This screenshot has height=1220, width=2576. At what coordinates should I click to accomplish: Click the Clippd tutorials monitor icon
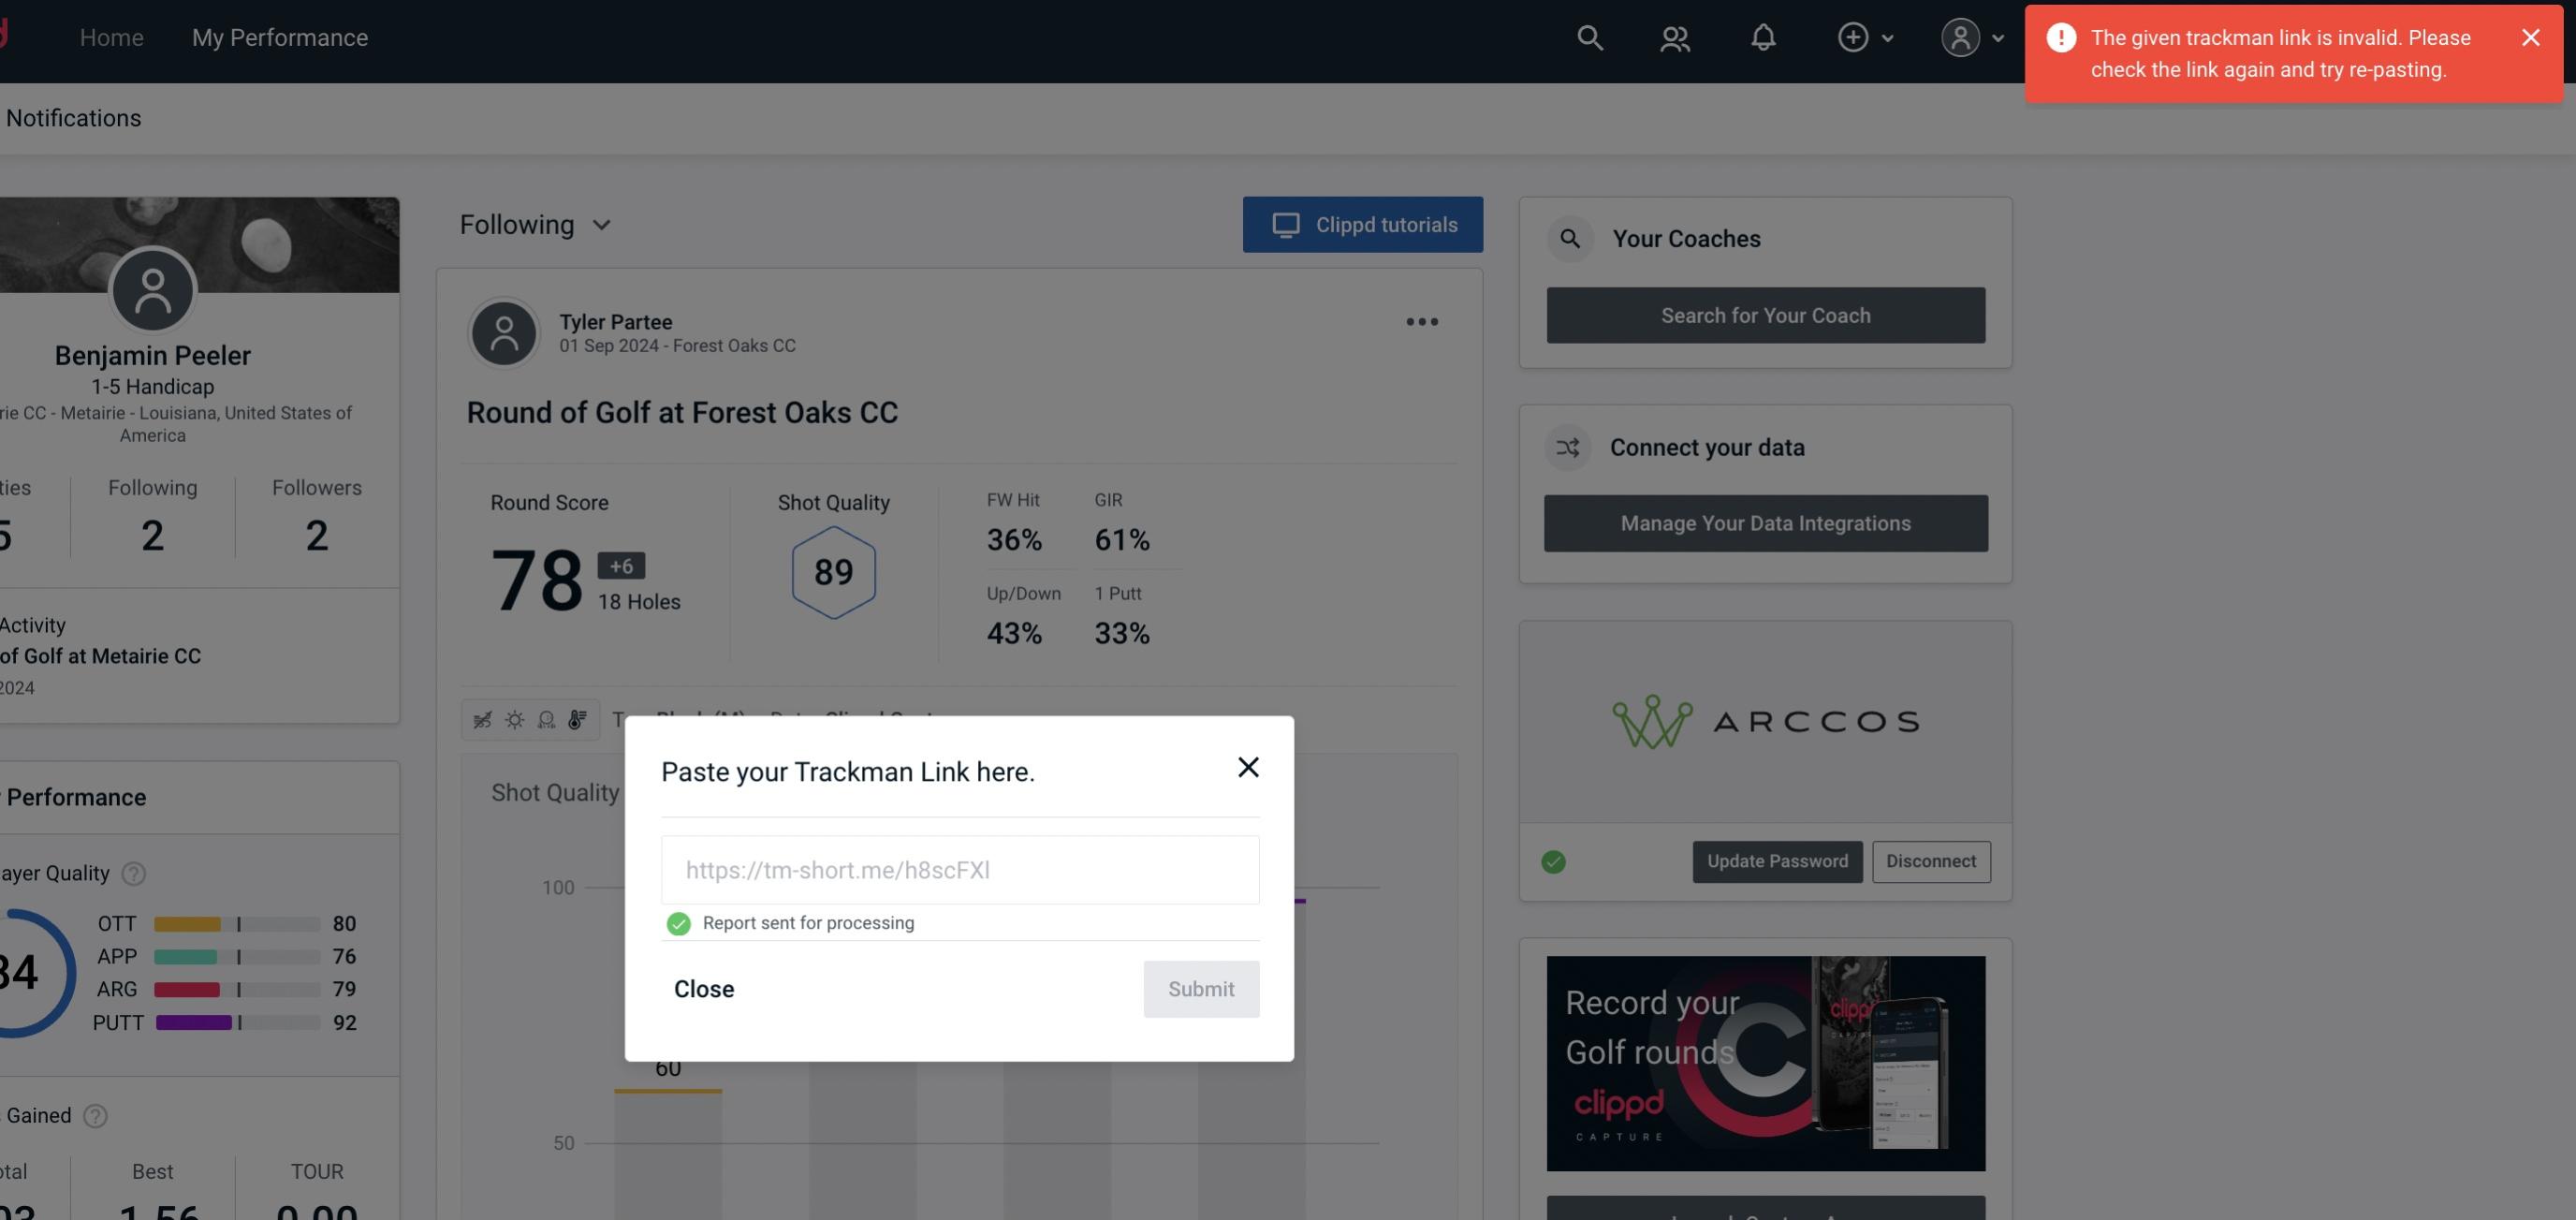(x=1286, y=224)
